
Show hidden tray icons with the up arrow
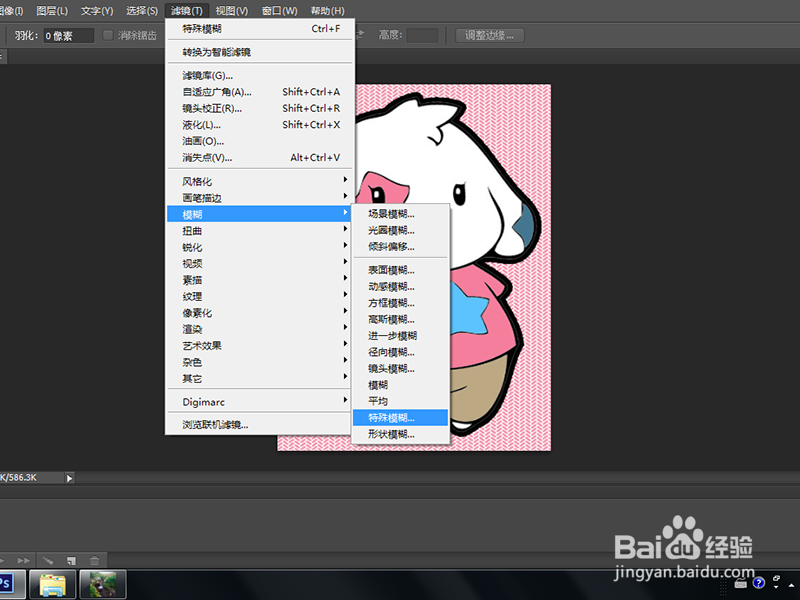coord(792,585)
